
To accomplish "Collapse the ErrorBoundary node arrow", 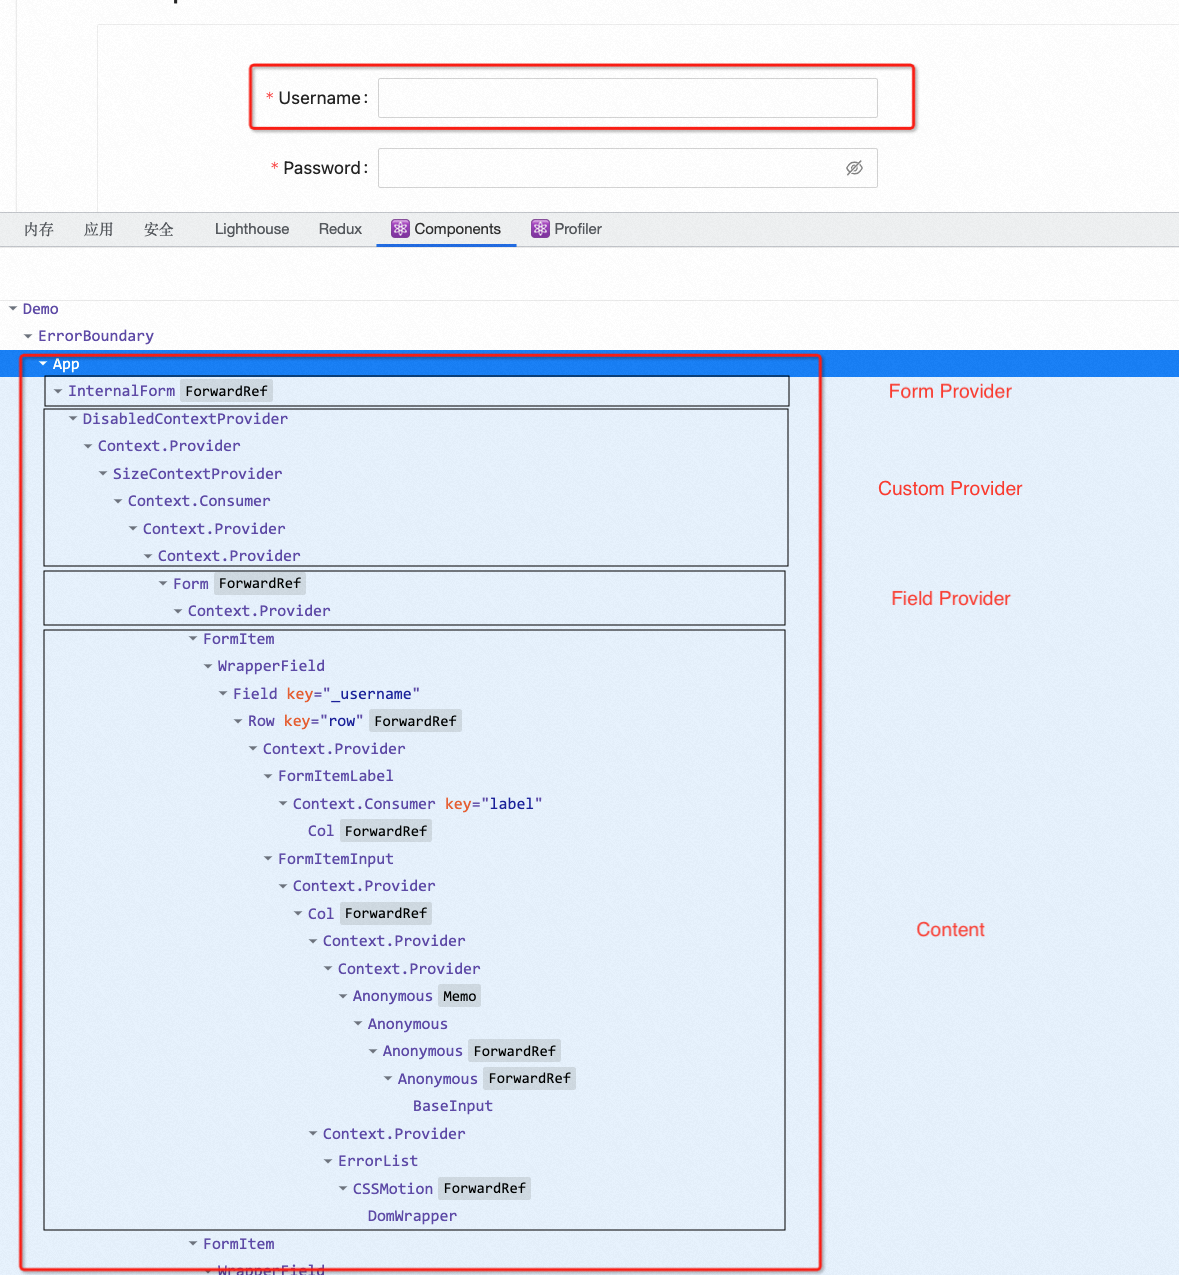I will tap(28, 336).
